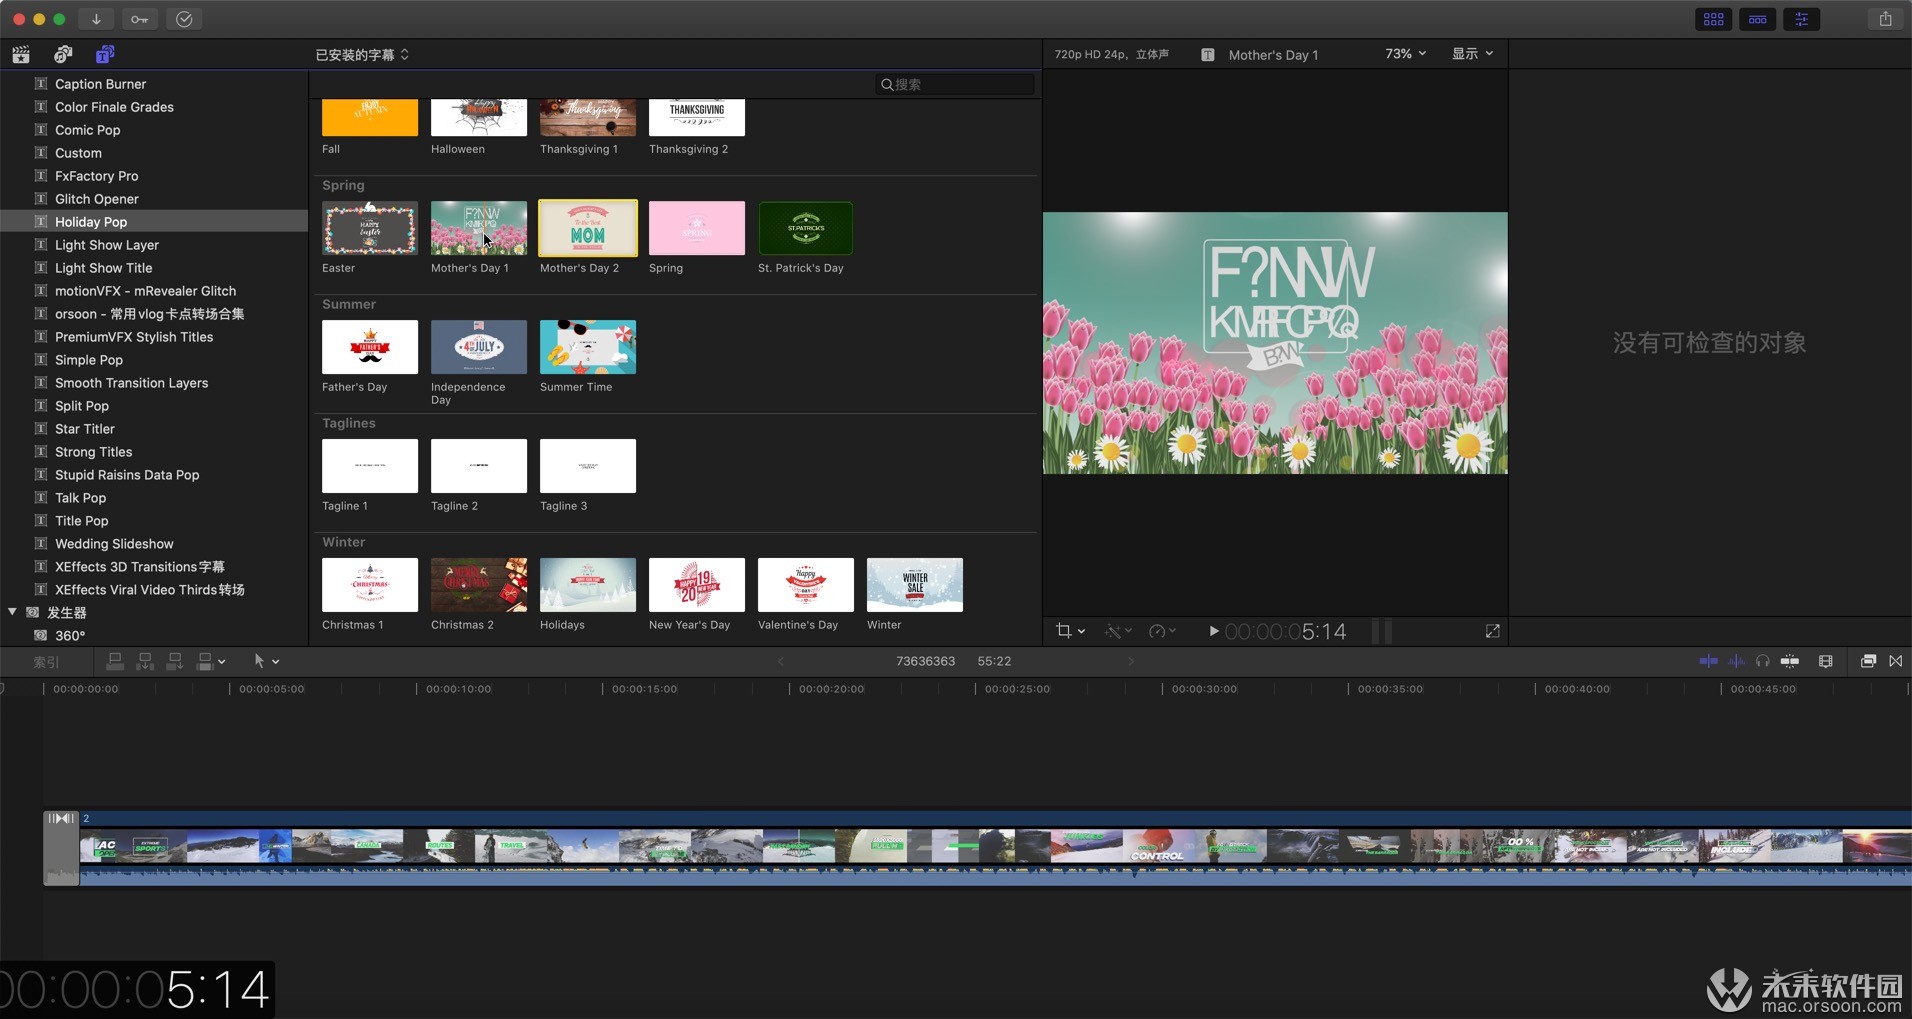Open the viewer display options menu
1912x1019 pixels.
click(x=1472, y=54)
